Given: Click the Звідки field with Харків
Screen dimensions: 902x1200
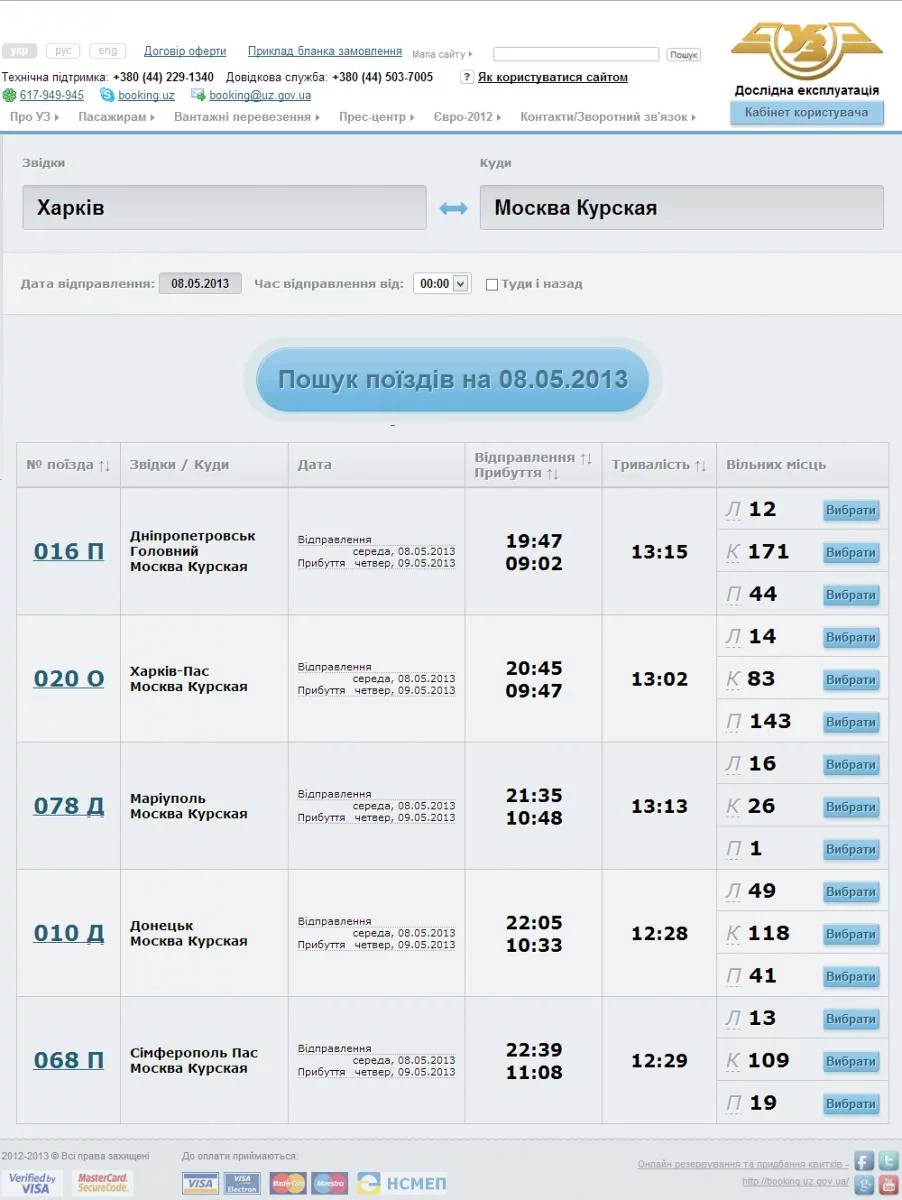Looking at the screenshot, I should (x=224, y=208).
